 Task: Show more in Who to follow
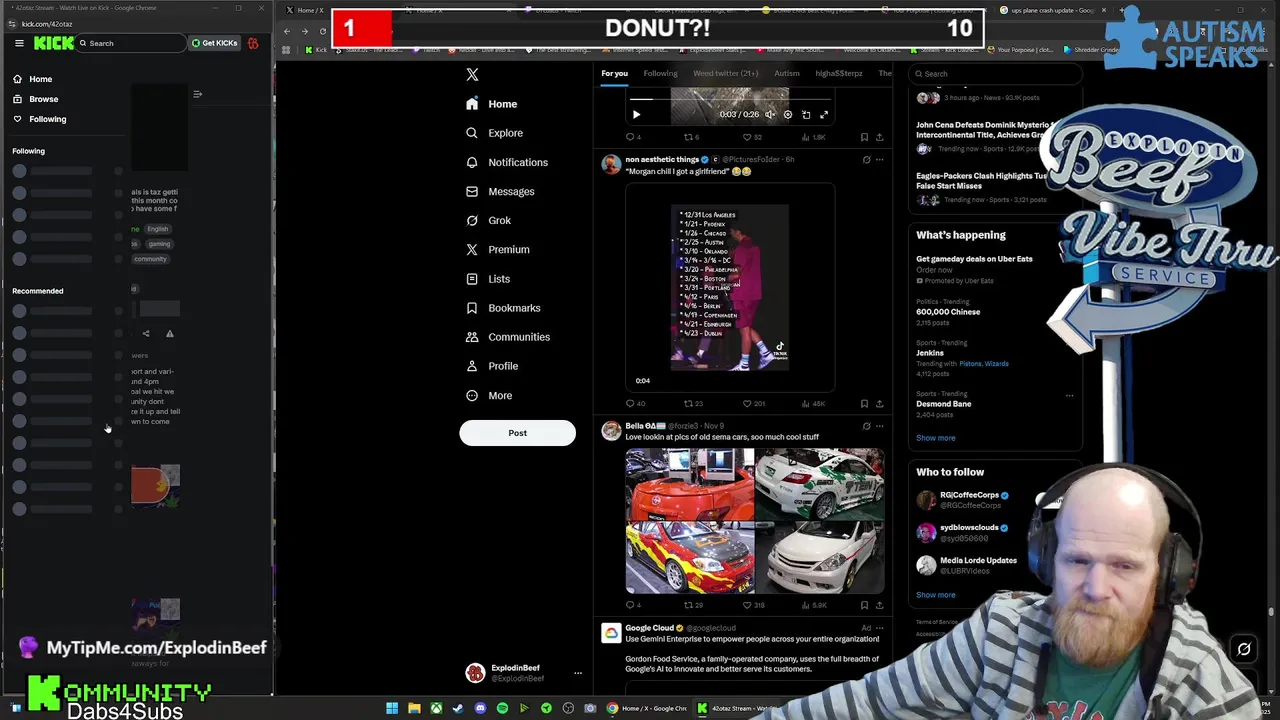tap(936, 595)
